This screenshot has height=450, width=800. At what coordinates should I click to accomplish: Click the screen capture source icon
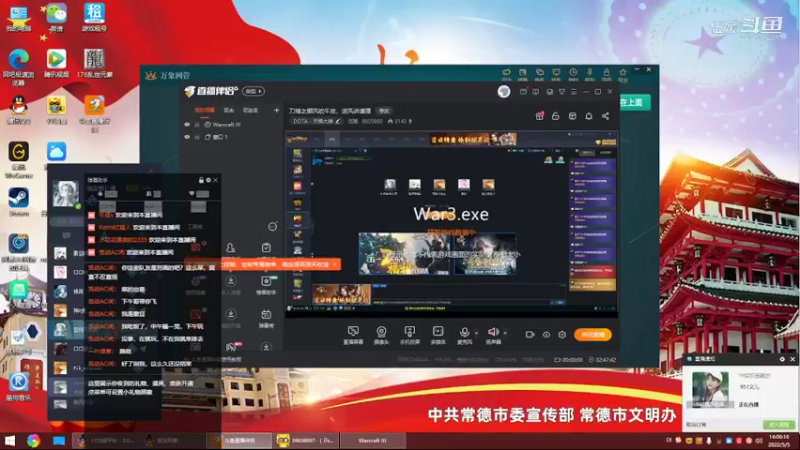click(x=353, y=332)
